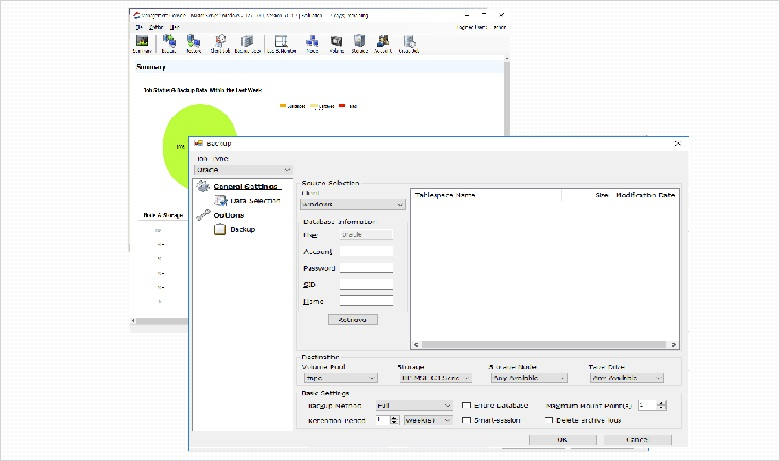Open the Storage dropdown in Destination

tap(435, 378)
